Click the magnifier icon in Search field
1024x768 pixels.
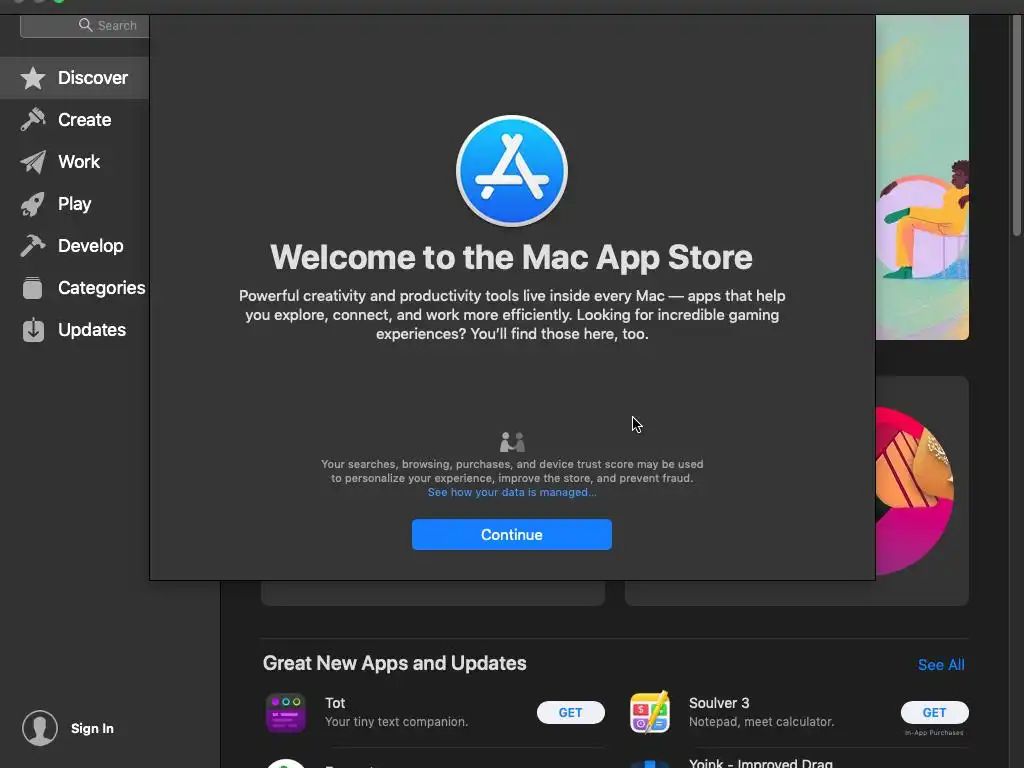point(86,25)
